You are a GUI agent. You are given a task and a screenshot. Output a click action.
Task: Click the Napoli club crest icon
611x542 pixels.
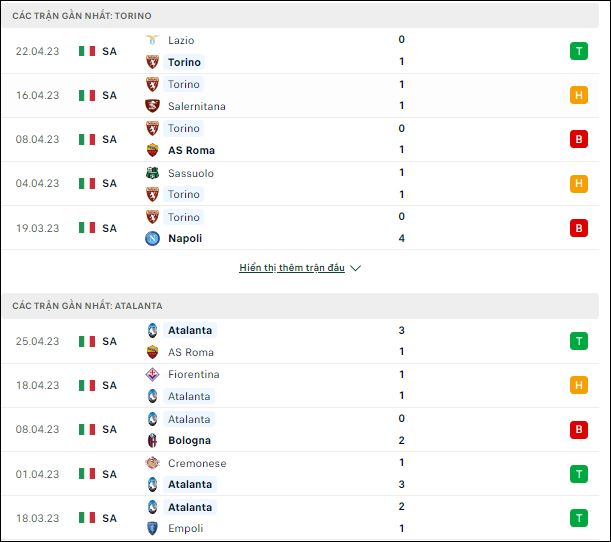coord(152,238)
